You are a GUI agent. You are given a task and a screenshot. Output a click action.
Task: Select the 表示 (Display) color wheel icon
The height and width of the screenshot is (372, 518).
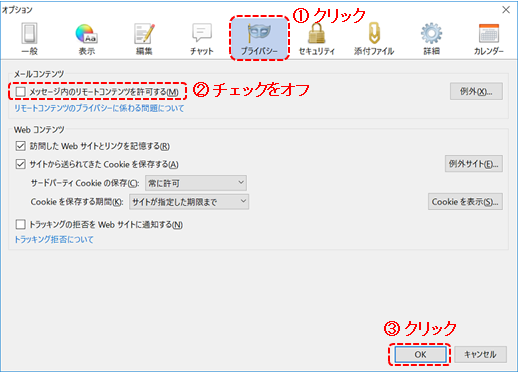point(86,38)
